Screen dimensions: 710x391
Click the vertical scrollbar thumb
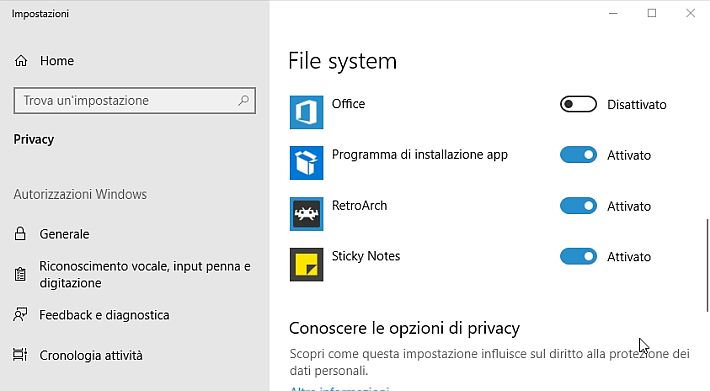[x=707, y=266]
